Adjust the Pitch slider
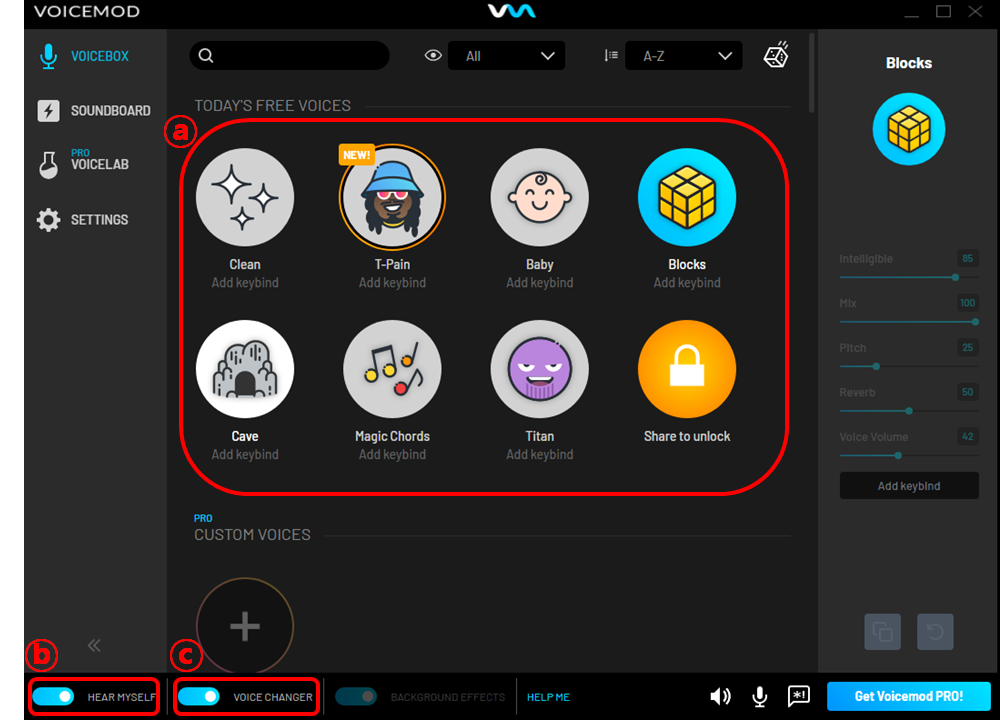Image resolution: width=1000 pixels, height=720 pixels. point(909,367)
